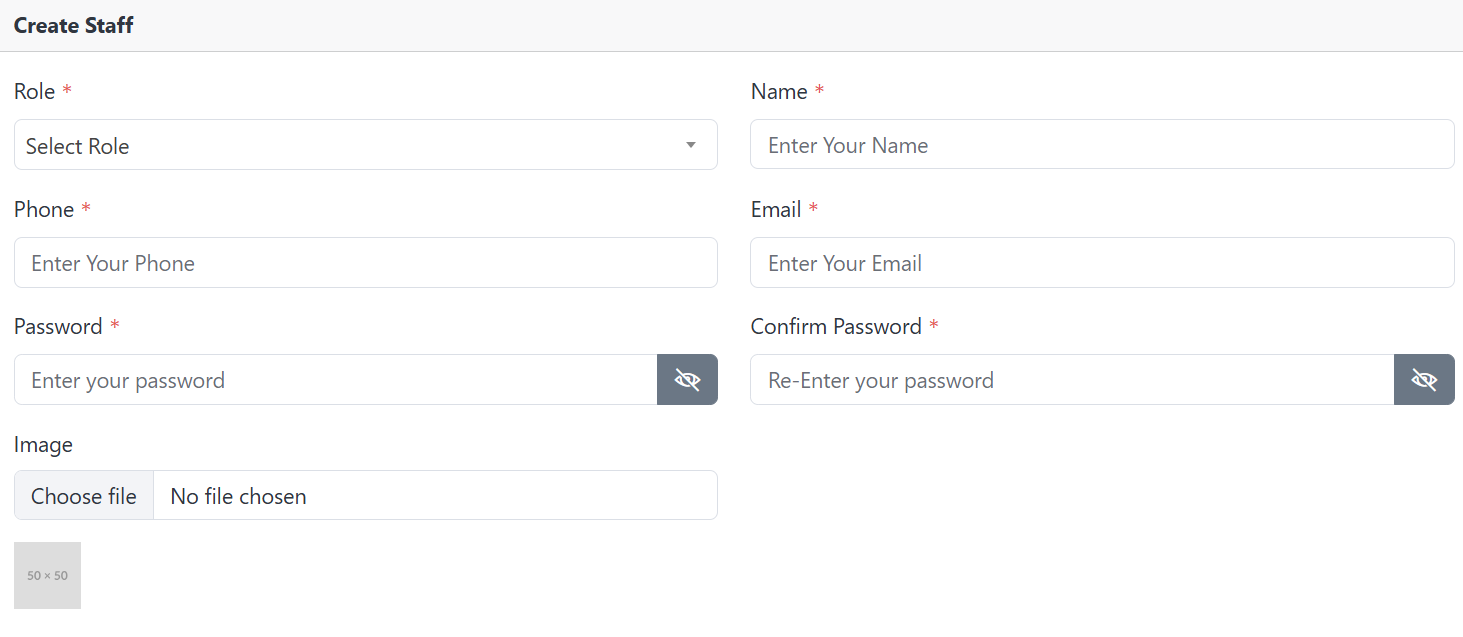The image size is (1463, 637).
Task: Click the Choose file button
Action: coord(84,496)
